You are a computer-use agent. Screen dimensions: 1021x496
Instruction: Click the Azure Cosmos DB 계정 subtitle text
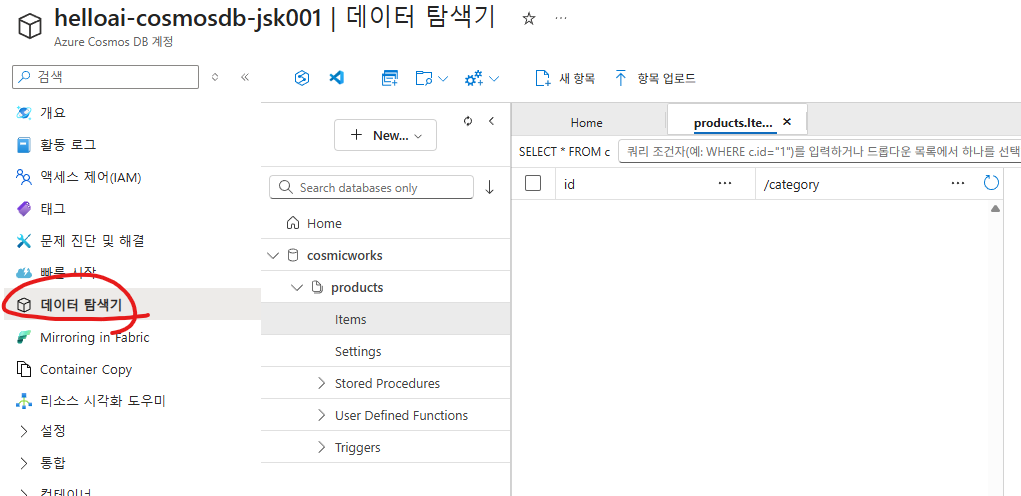(113, 42)
